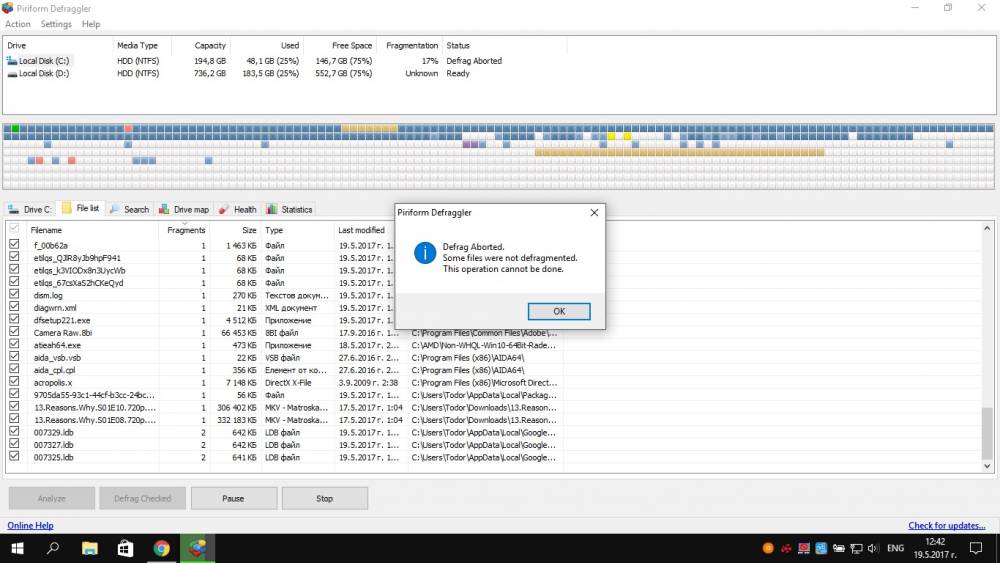
Task: Select the 13.Reasons.Why.S01E10.720p file row
Action: point(284,407)
